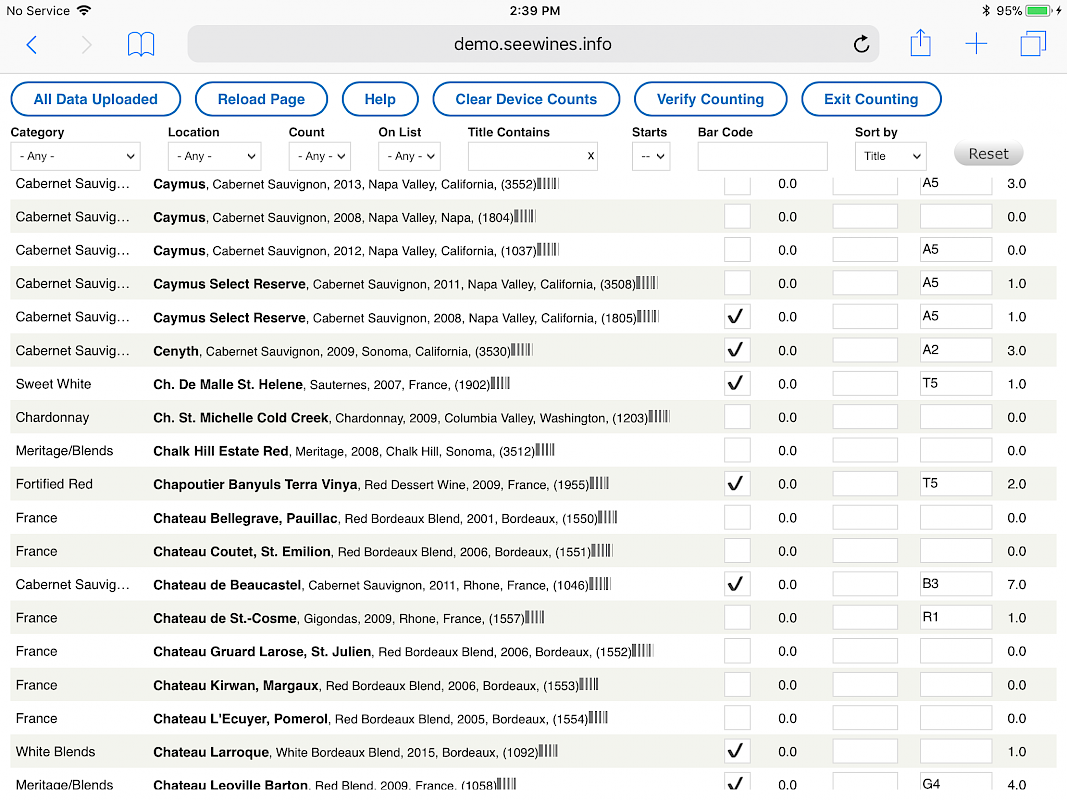Screen dimensions: 1067x800
Task: Select the White Blends category text
Action: pos(55,752)
